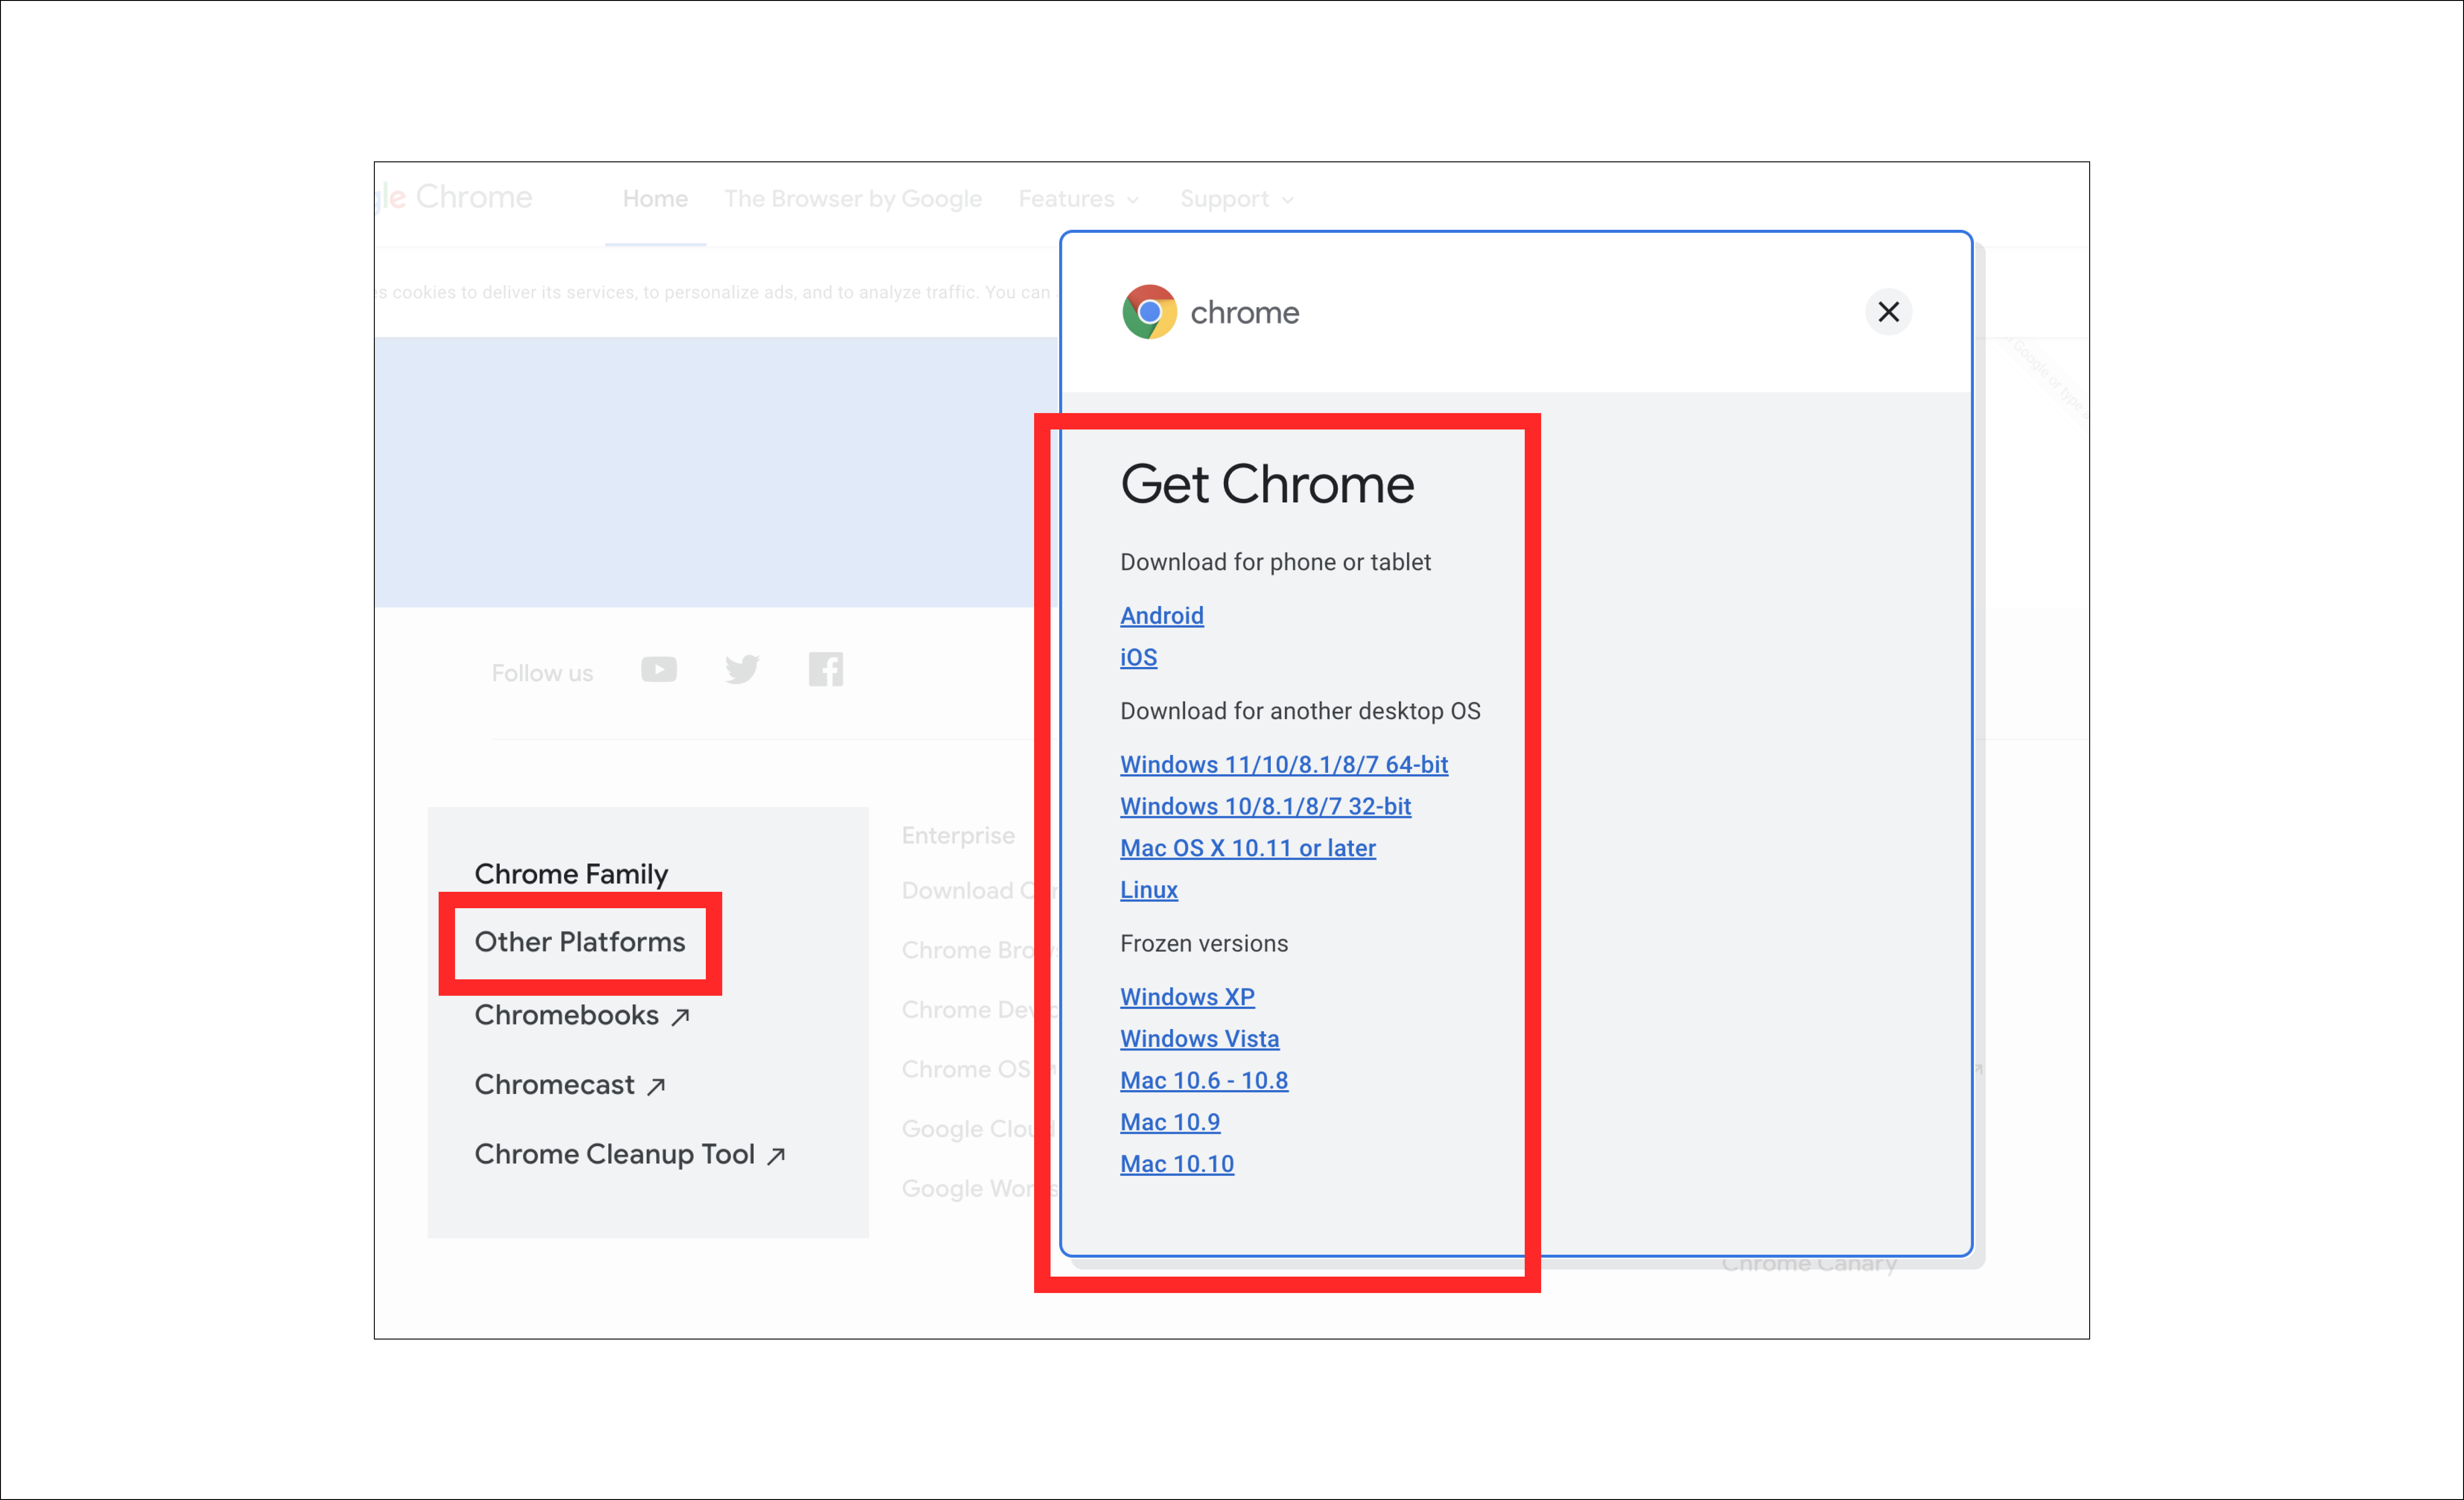Click the Chrome logo in the dialog
This screenshot has height=1500, width=2464.
pos(1149,312)
